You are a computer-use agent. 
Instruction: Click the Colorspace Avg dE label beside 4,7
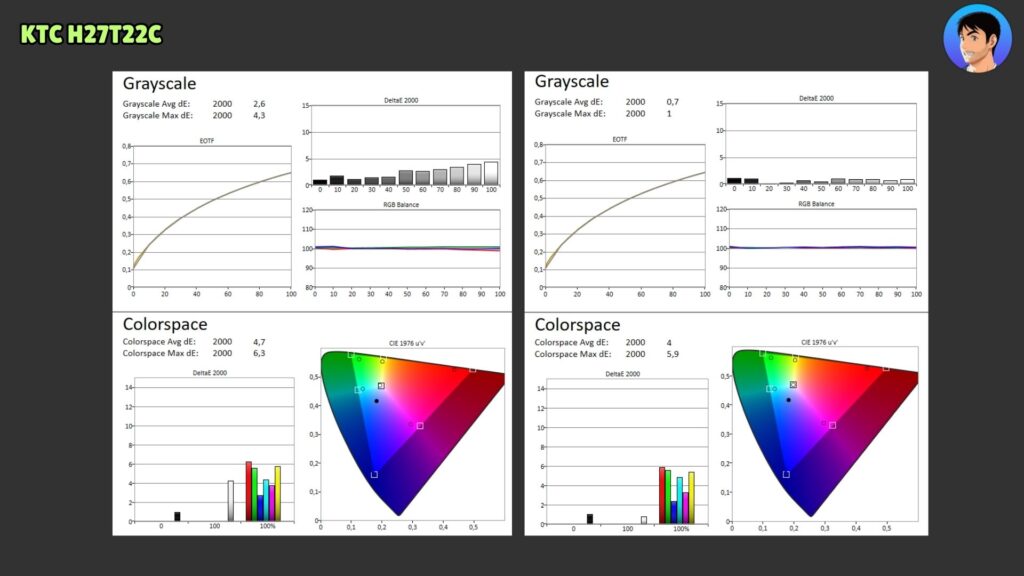click(x=159, y=342)
